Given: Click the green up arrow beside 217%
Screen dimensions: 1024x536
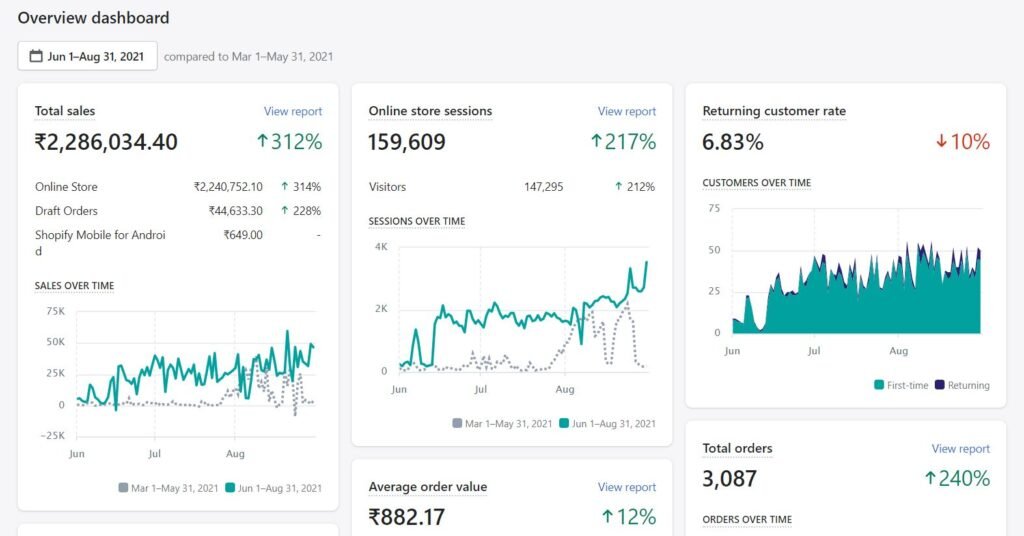Looking at the screenshot, I should [597, 142].
